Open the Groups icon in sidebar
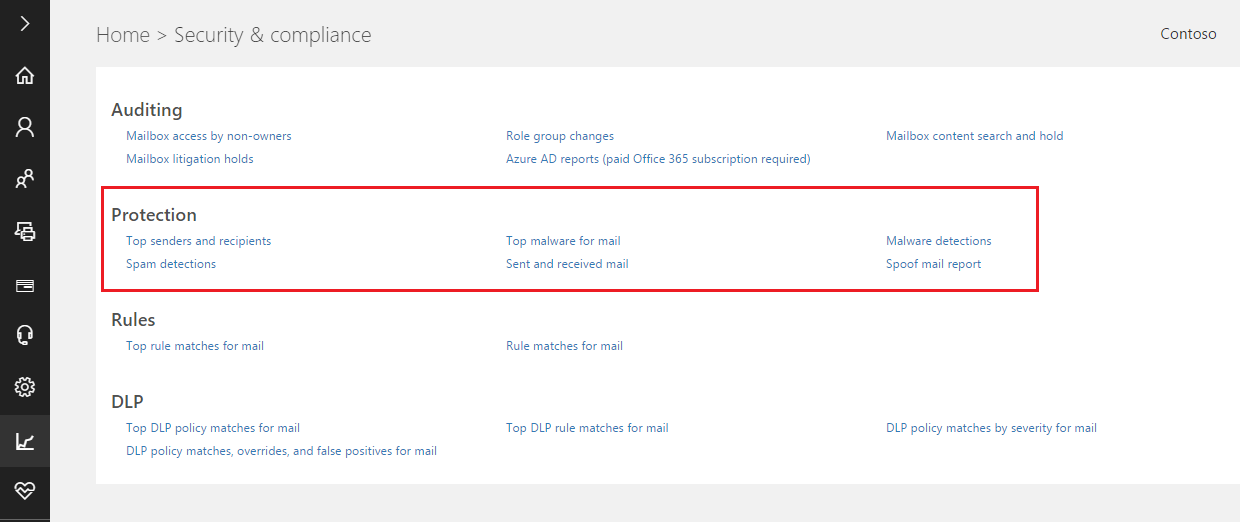Image resolution: width=1240 pixels, height=522 pixels. (x=25, y=180)
